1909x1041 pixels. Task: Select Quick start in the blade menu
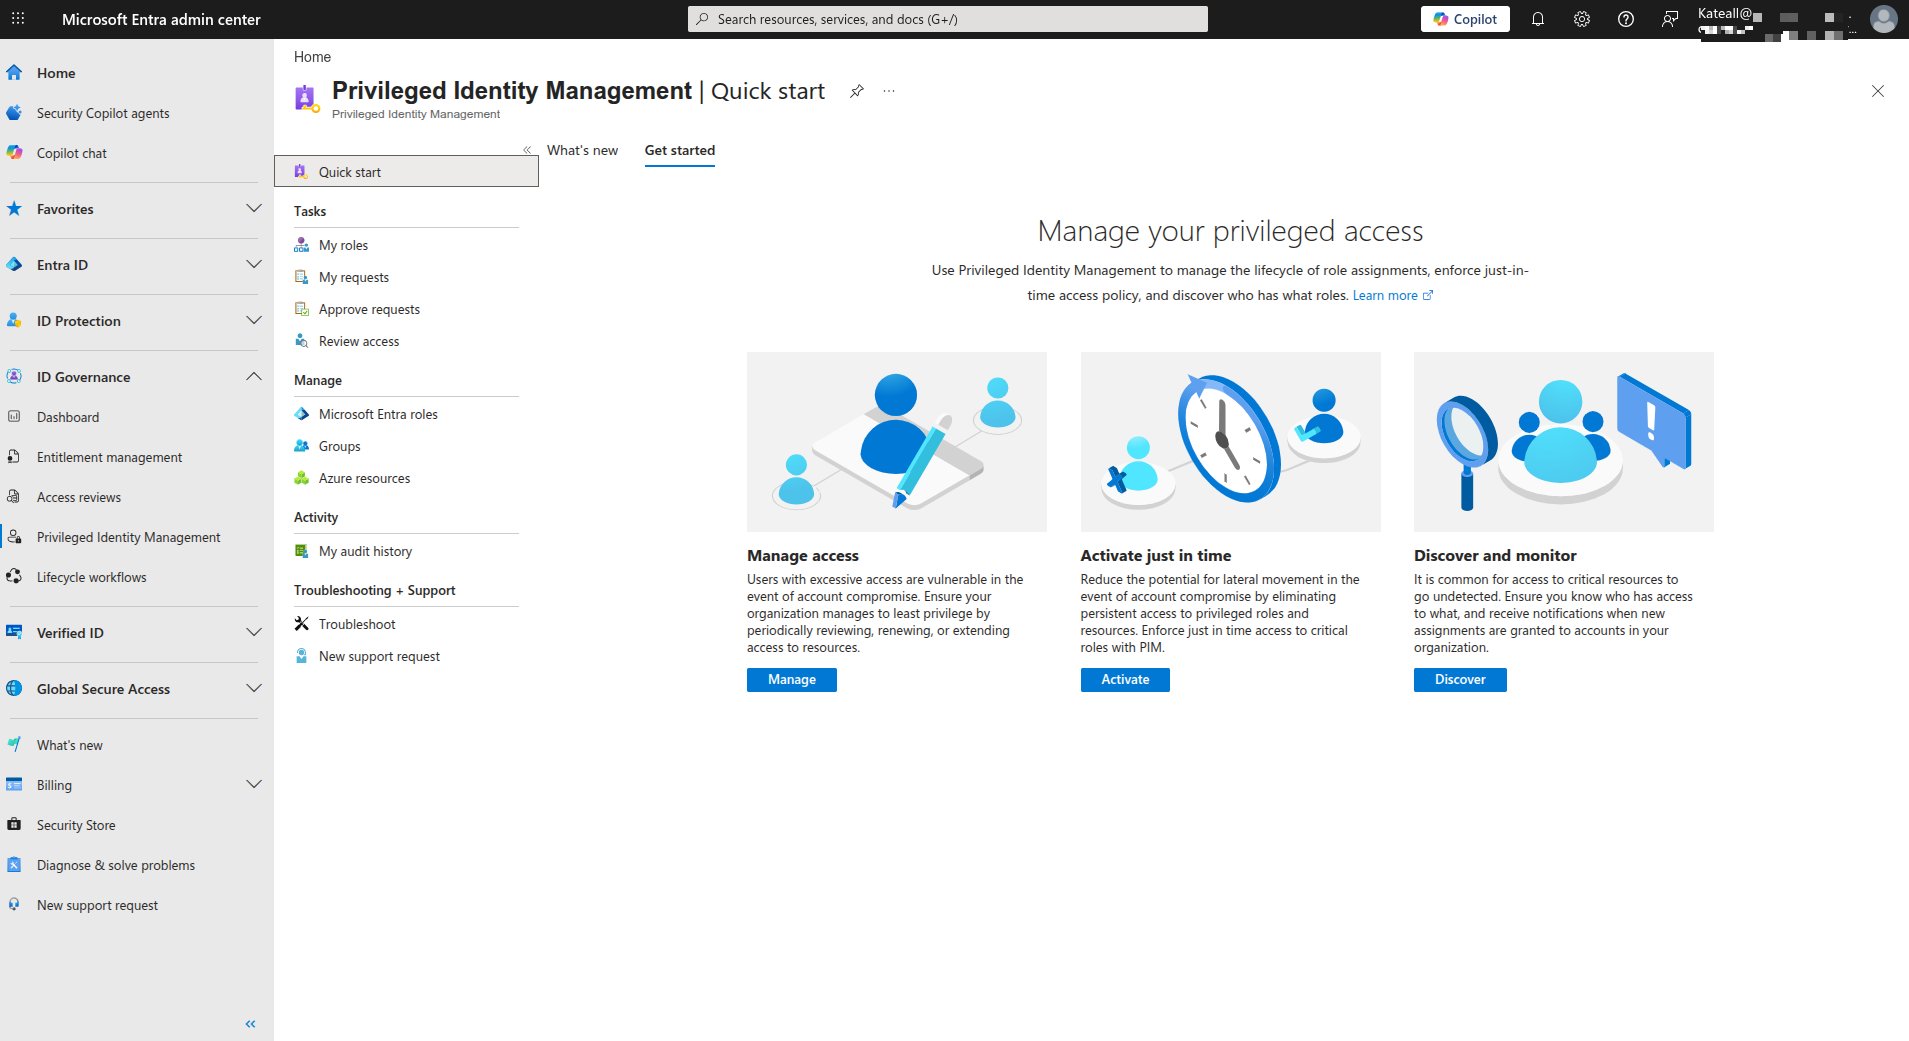(x=406, y=172)
